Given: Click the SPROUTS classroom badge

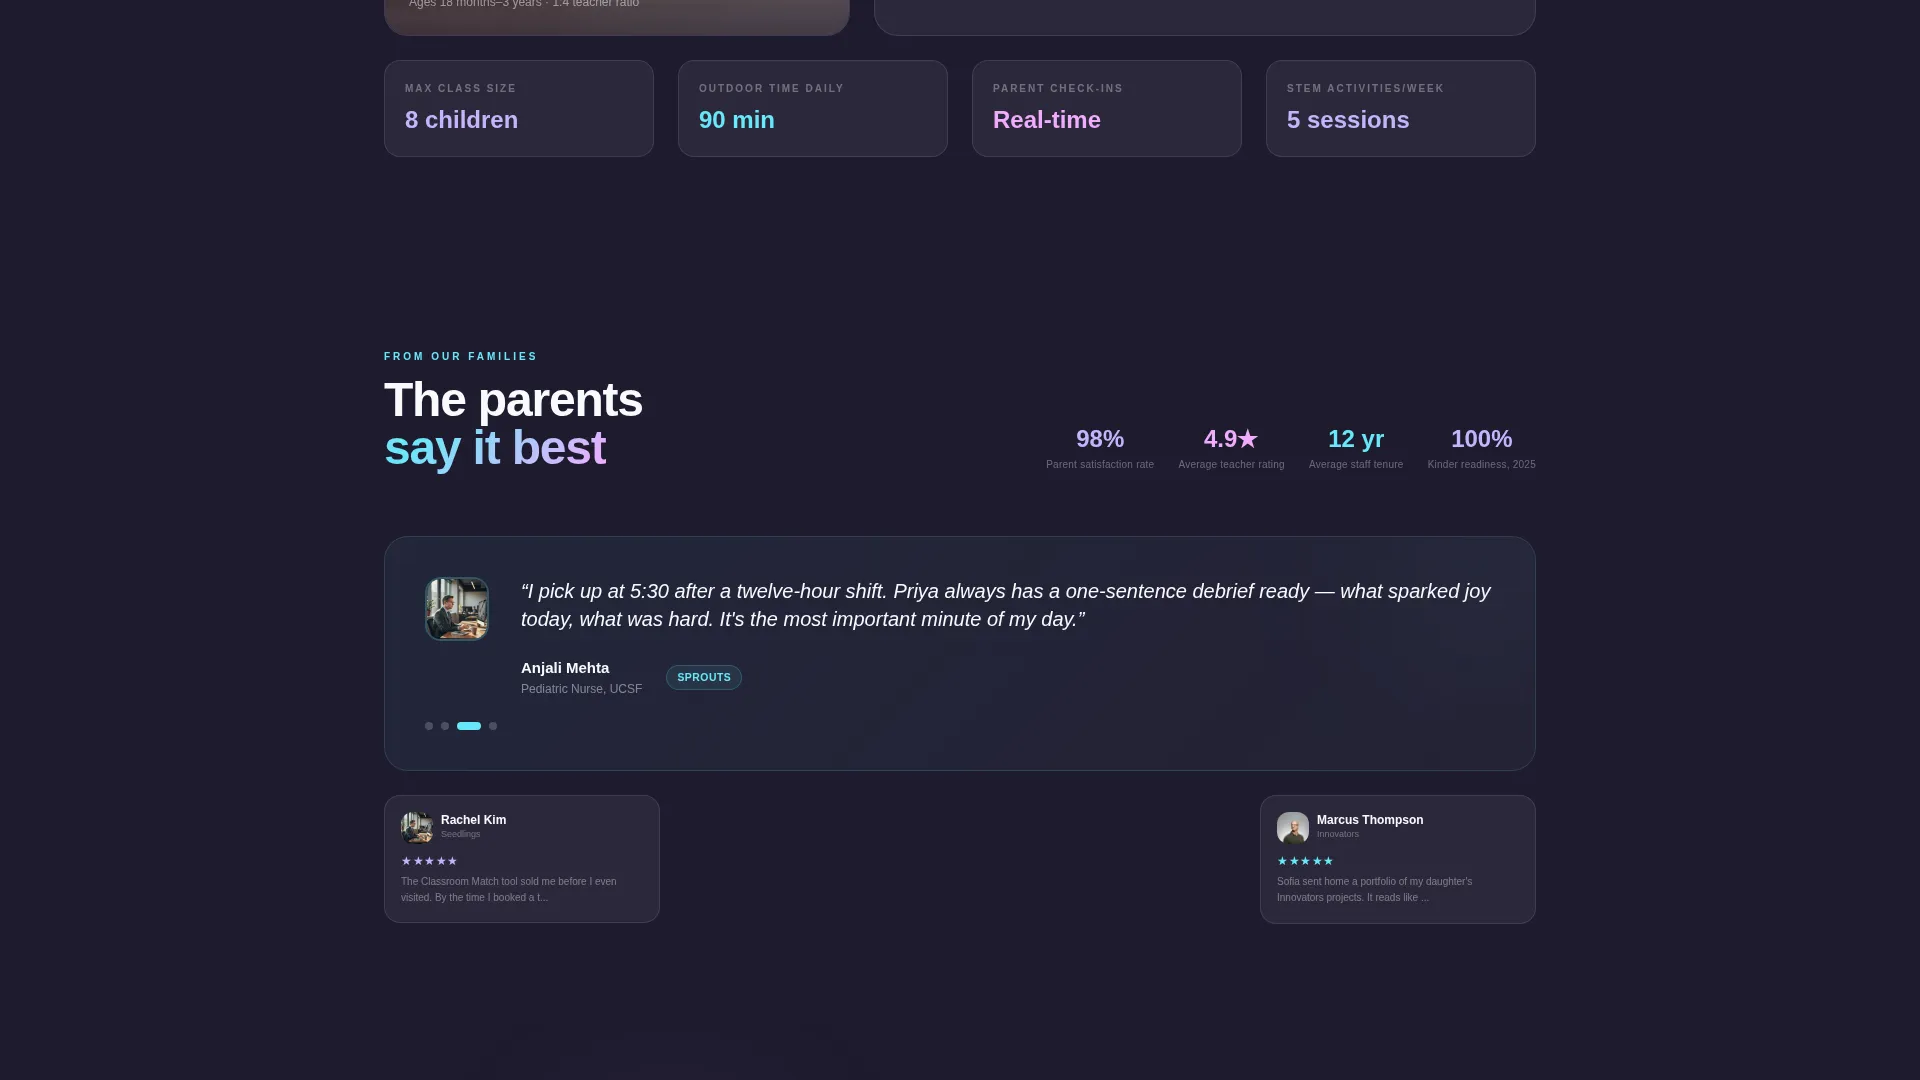Looking at the screenshot, I should pyautogui.click(x=704, y=678).
